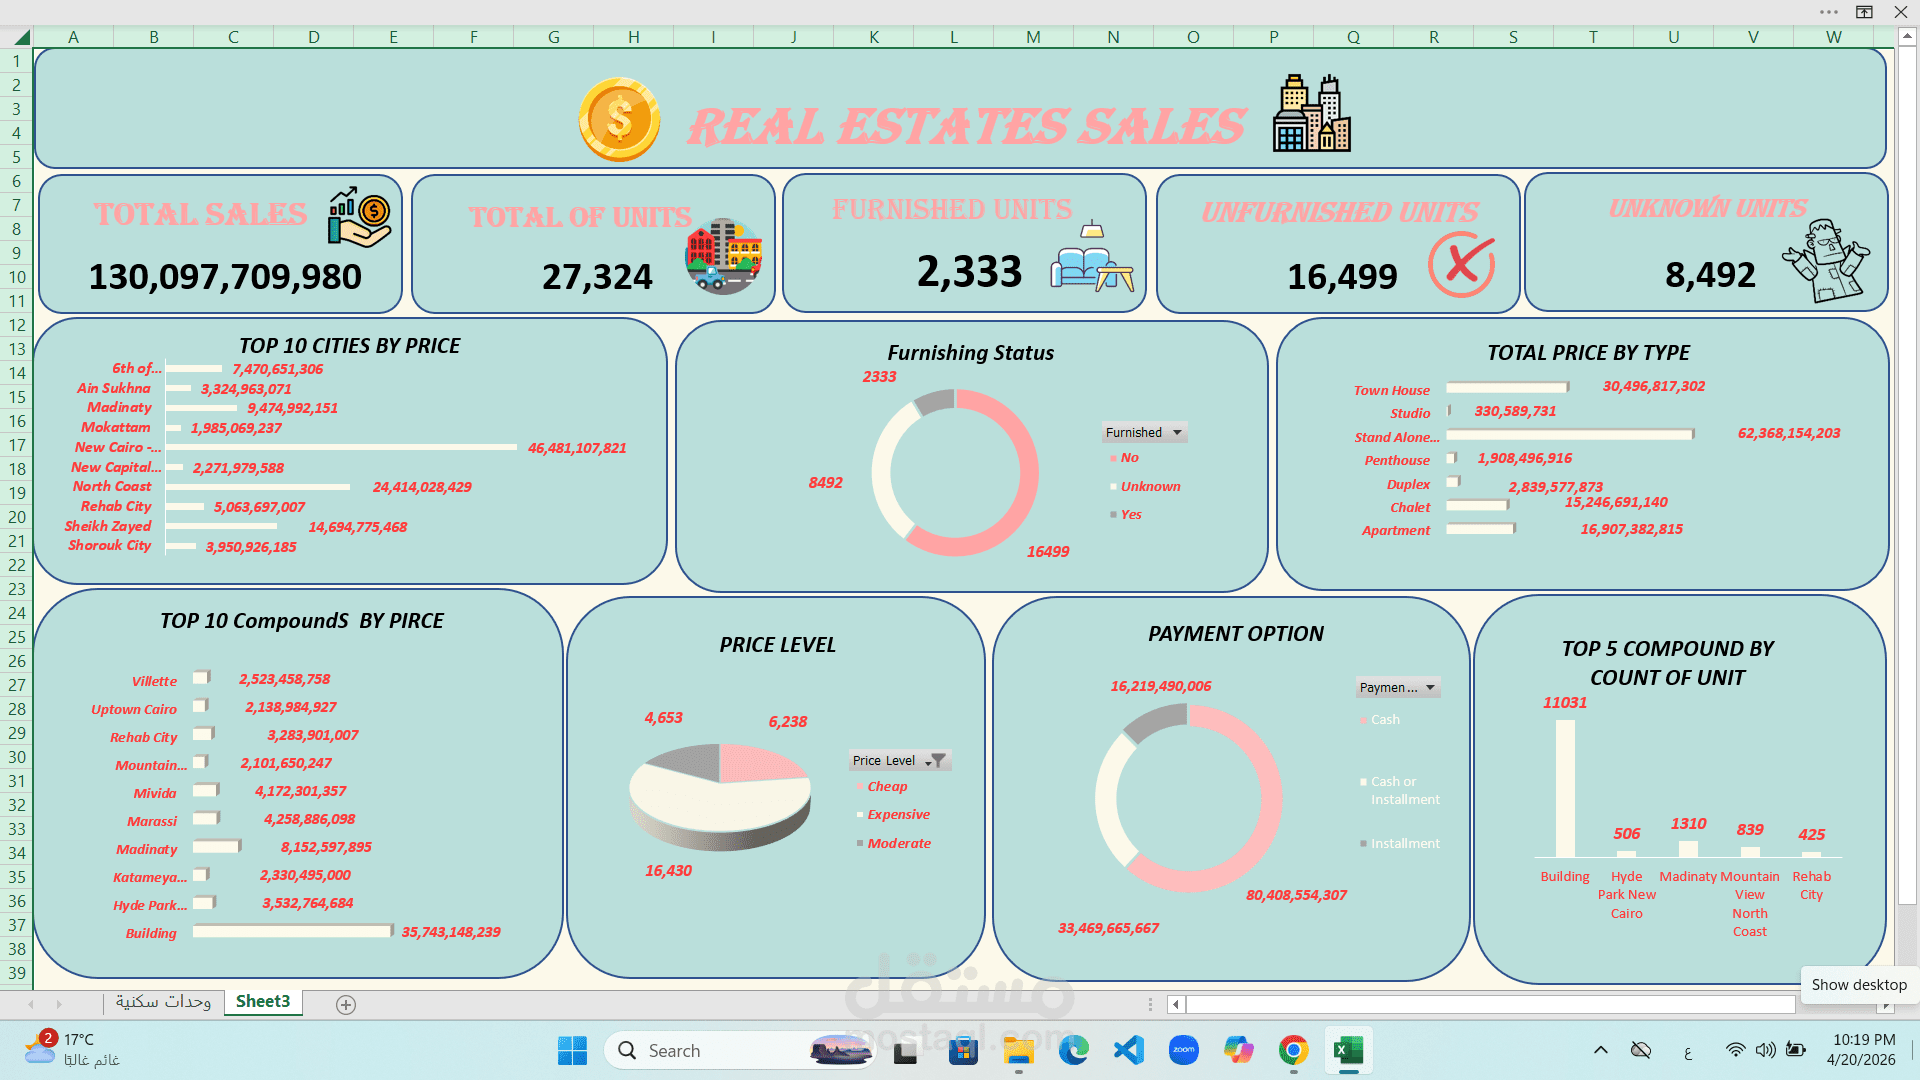Click the OneDrive cloud tray icon

(x=1641, y=1050)
